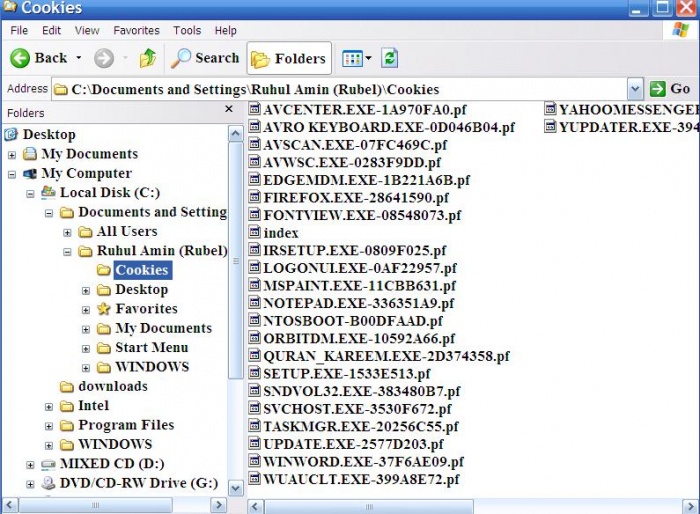Open the File menu

(x=19, y=30)
